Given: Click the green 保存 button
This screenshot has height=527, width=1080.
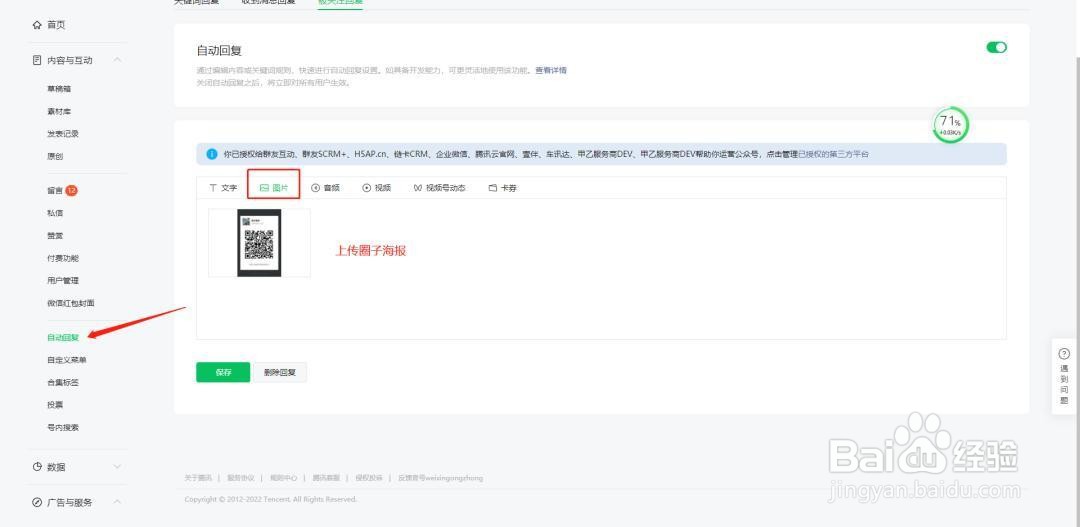Looking at the screenshot, I should pos(223,372).
